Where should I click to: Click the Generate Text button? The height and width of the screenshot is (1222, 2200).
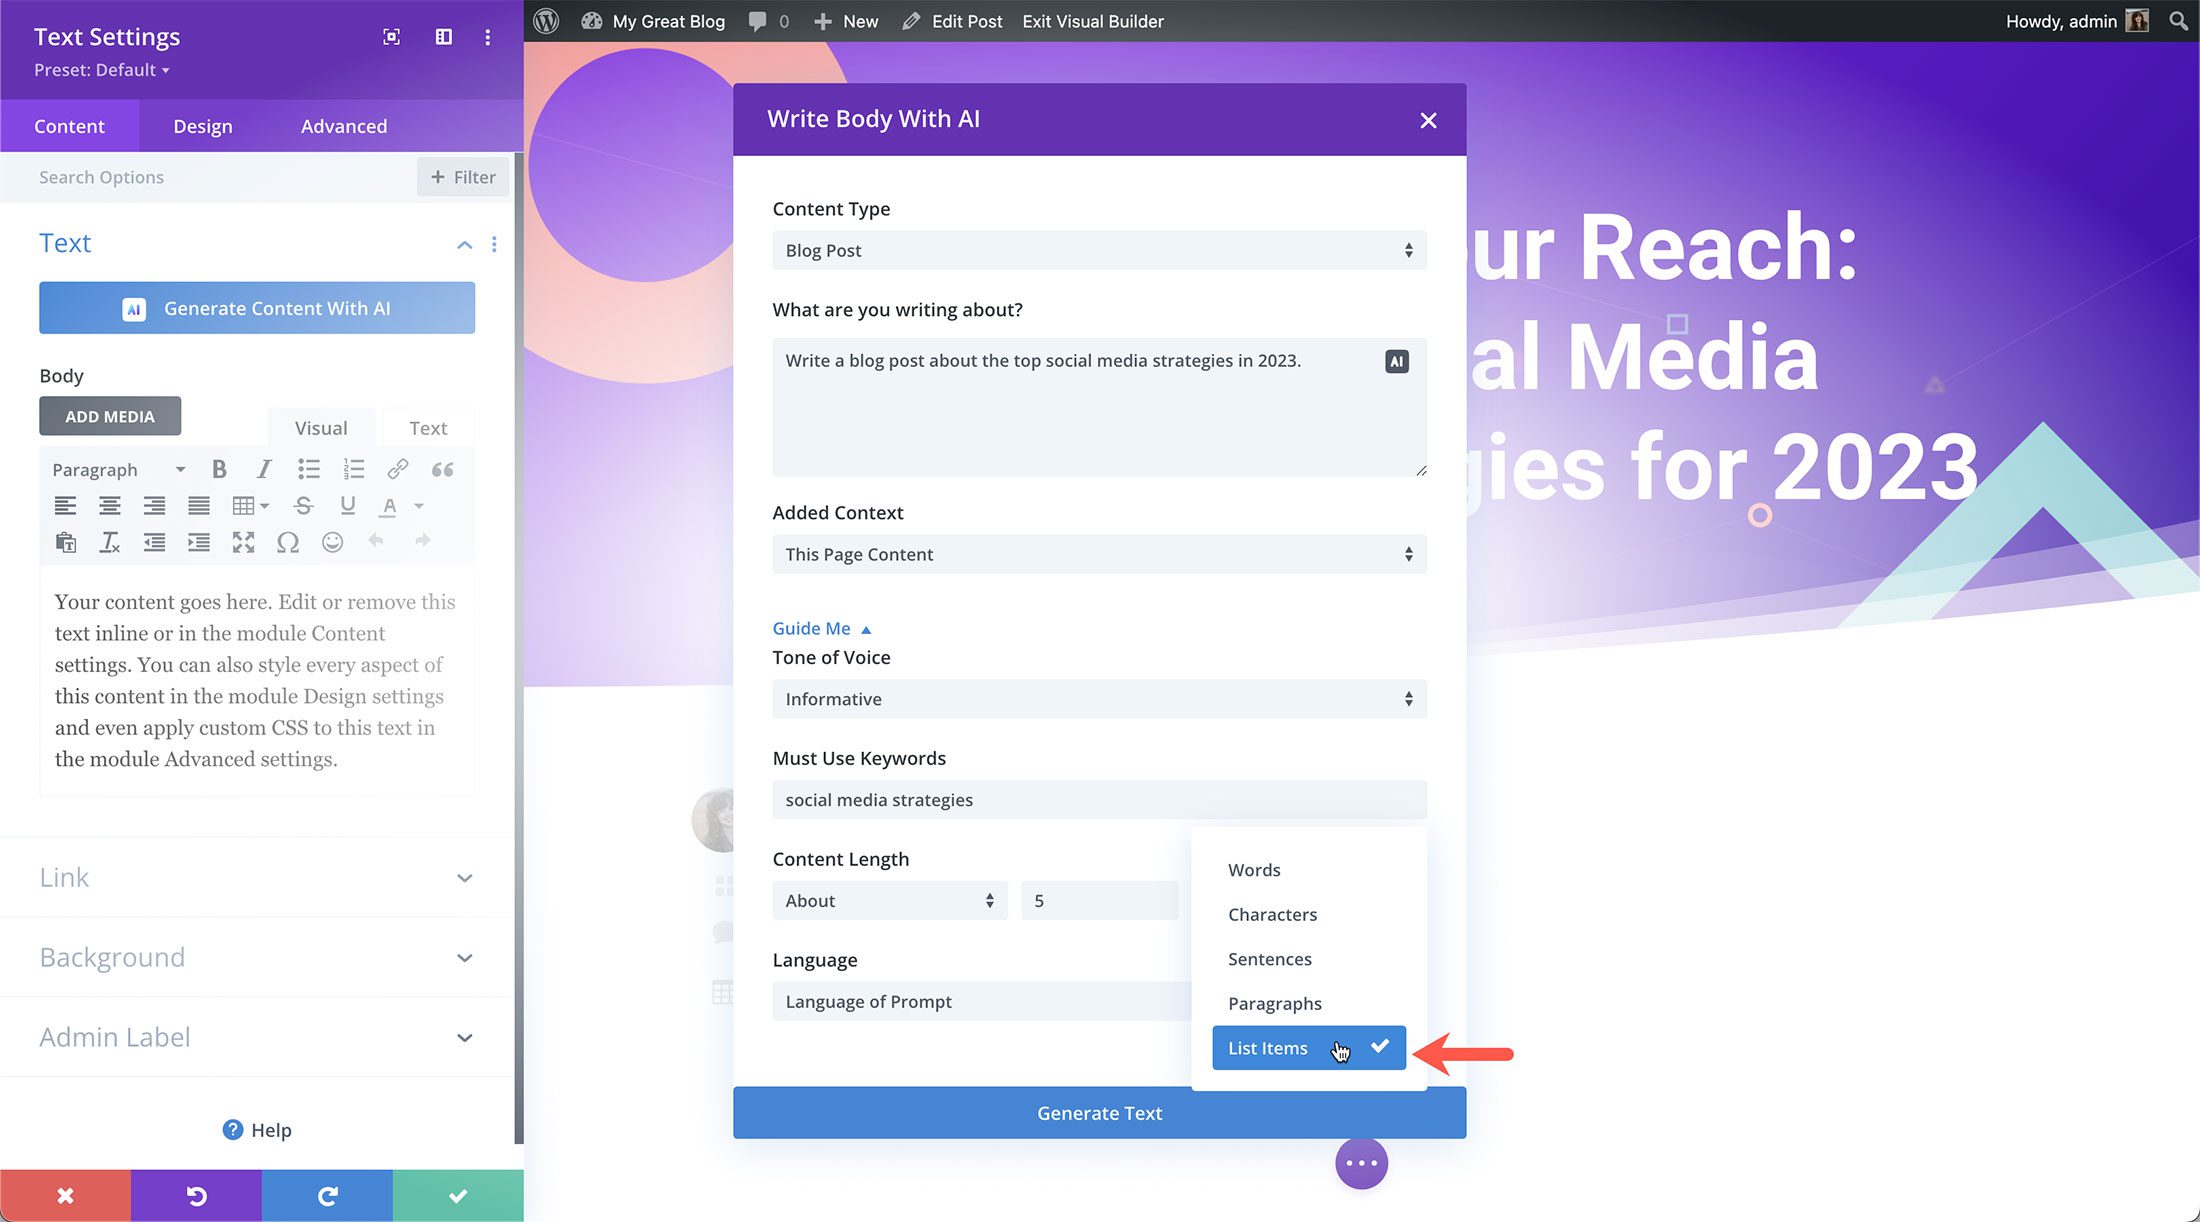1100,1112
